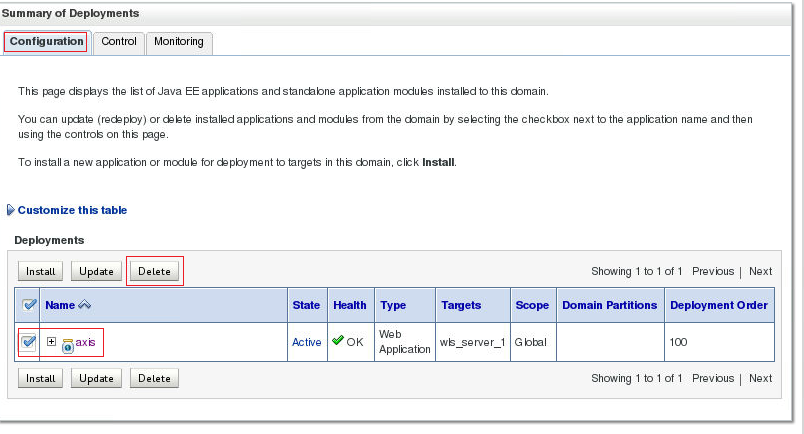The width and height of the screenshot is (804, 434).
Task: Switch to the Monitoring tab
Action: [179, 42]
